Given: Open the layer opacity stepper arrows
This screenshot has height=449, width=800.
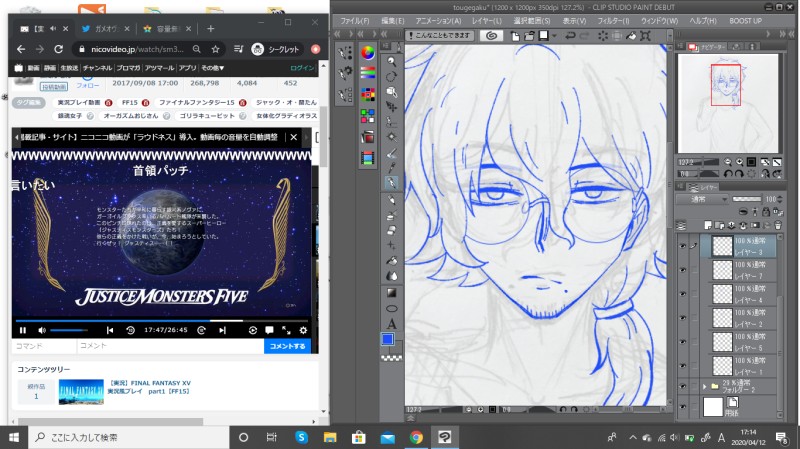Looking at the screenshot, I should pos(780,199).
